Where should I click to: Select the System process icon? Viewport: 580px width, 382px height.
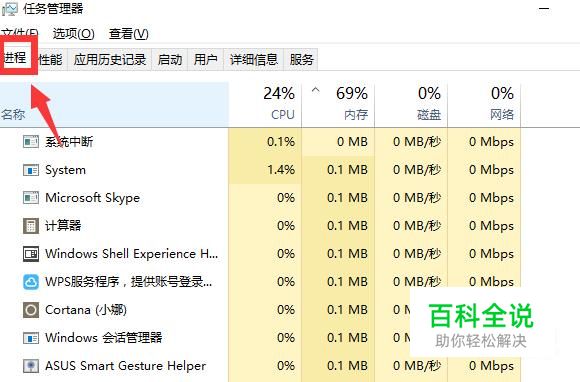(x=31, y=170)
